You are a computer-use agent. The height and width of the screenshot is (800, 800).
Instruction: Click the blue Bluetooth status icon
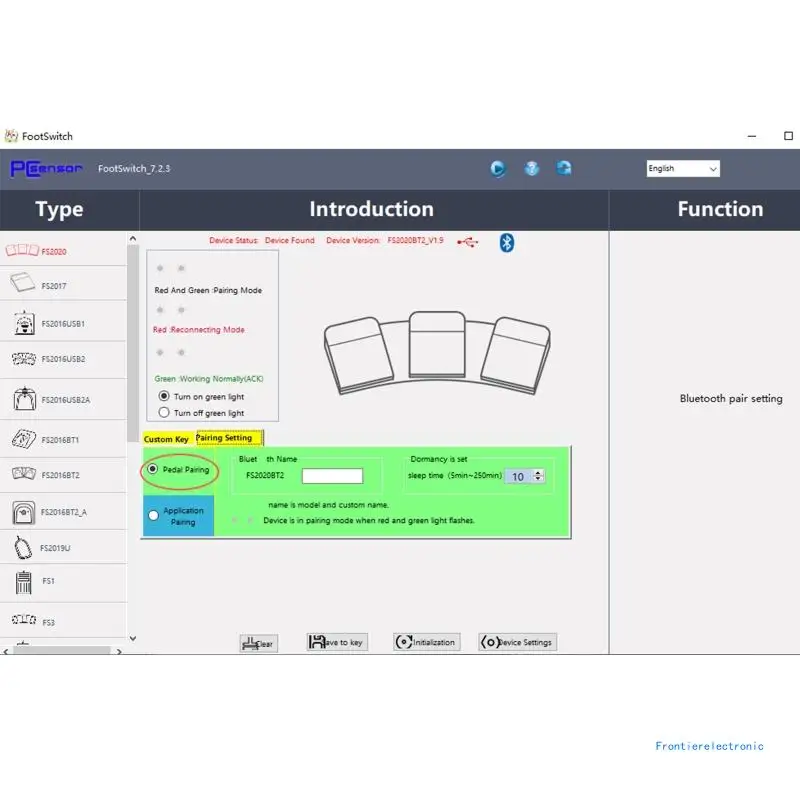coord(507,242)
